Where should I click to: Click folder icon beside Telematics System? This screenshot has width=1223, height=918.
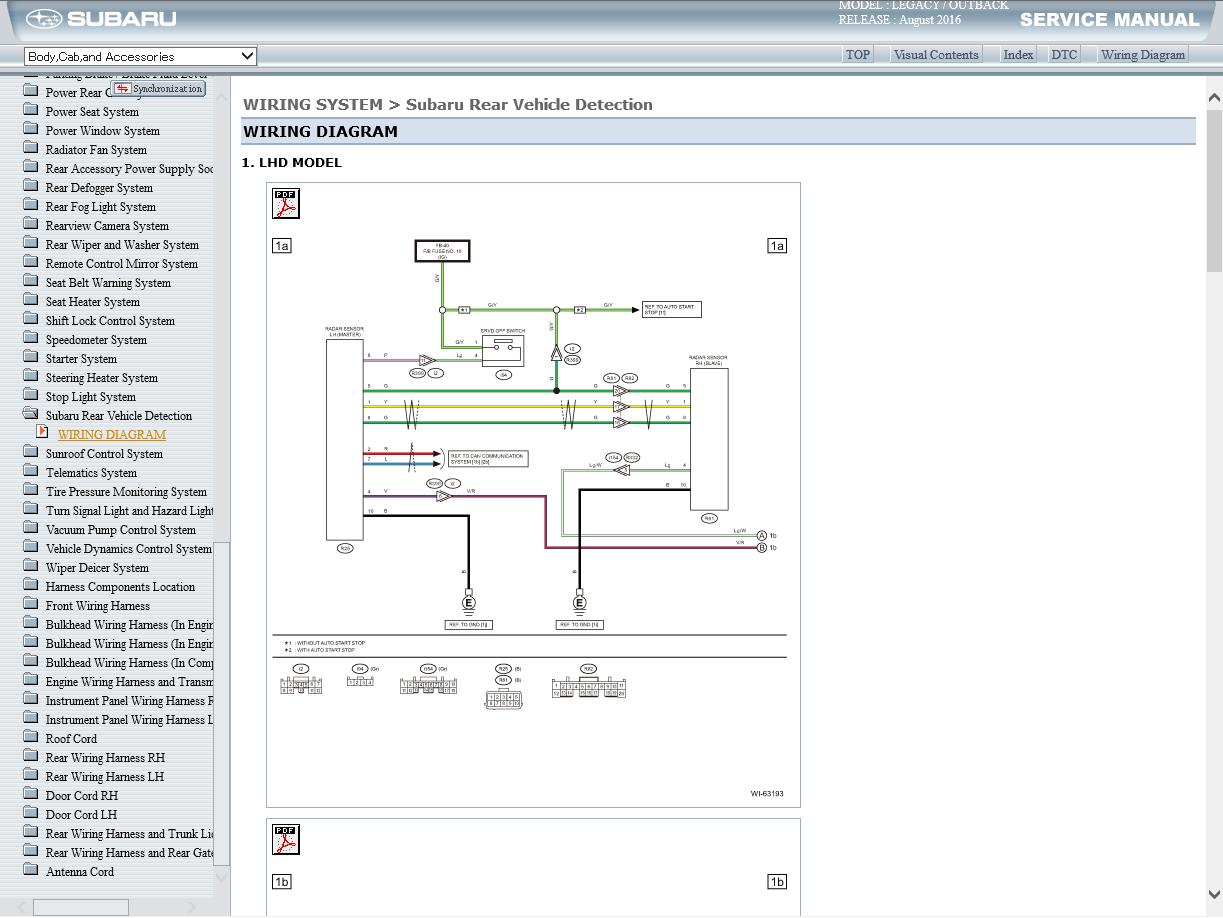(30, 472)
